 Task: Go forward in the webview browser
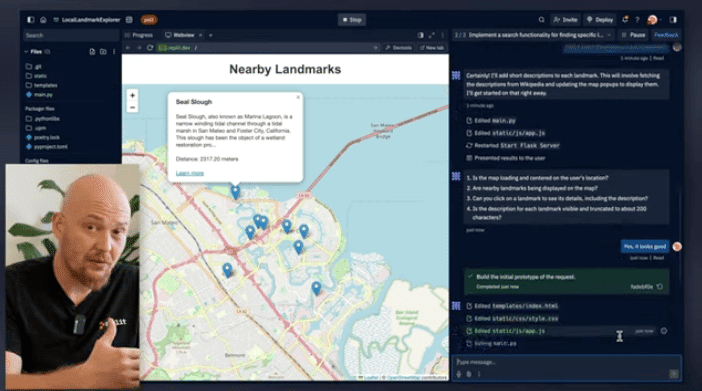tap(139, 47)
